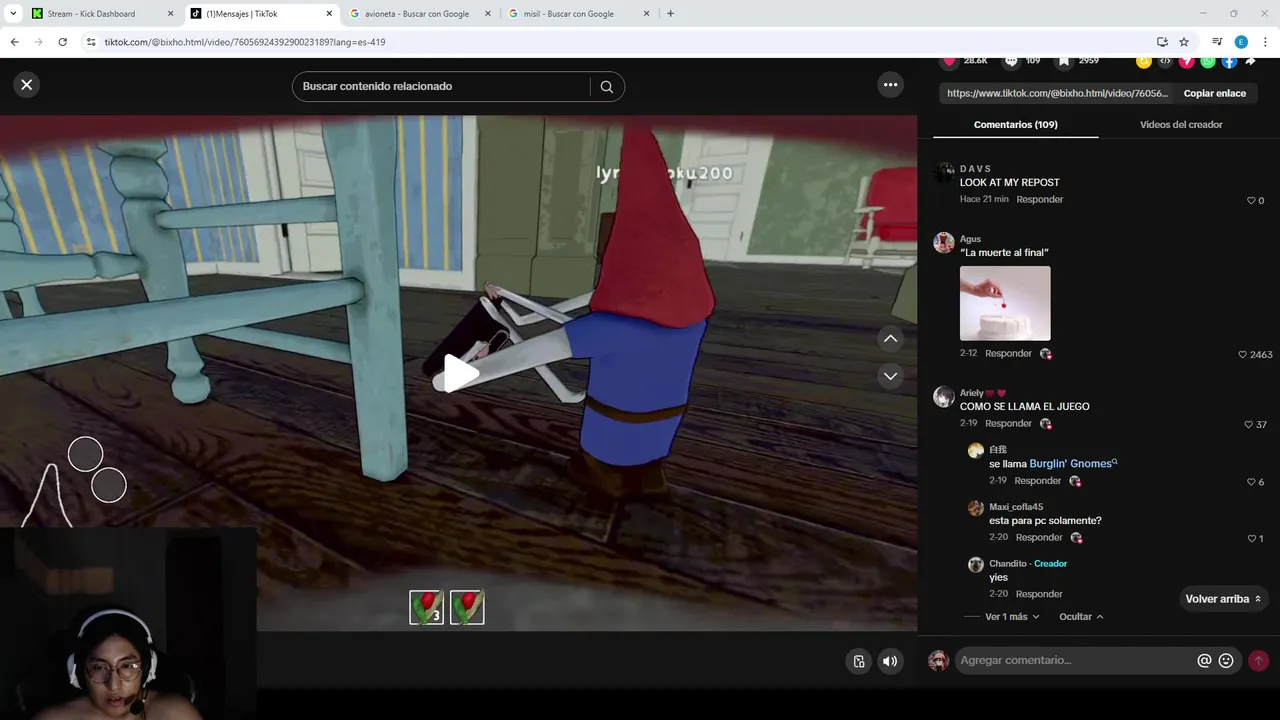This screenshot has height=720, width=1280.
Task: Bookmark this page with star icon
Action: [x=1184, y=42]
